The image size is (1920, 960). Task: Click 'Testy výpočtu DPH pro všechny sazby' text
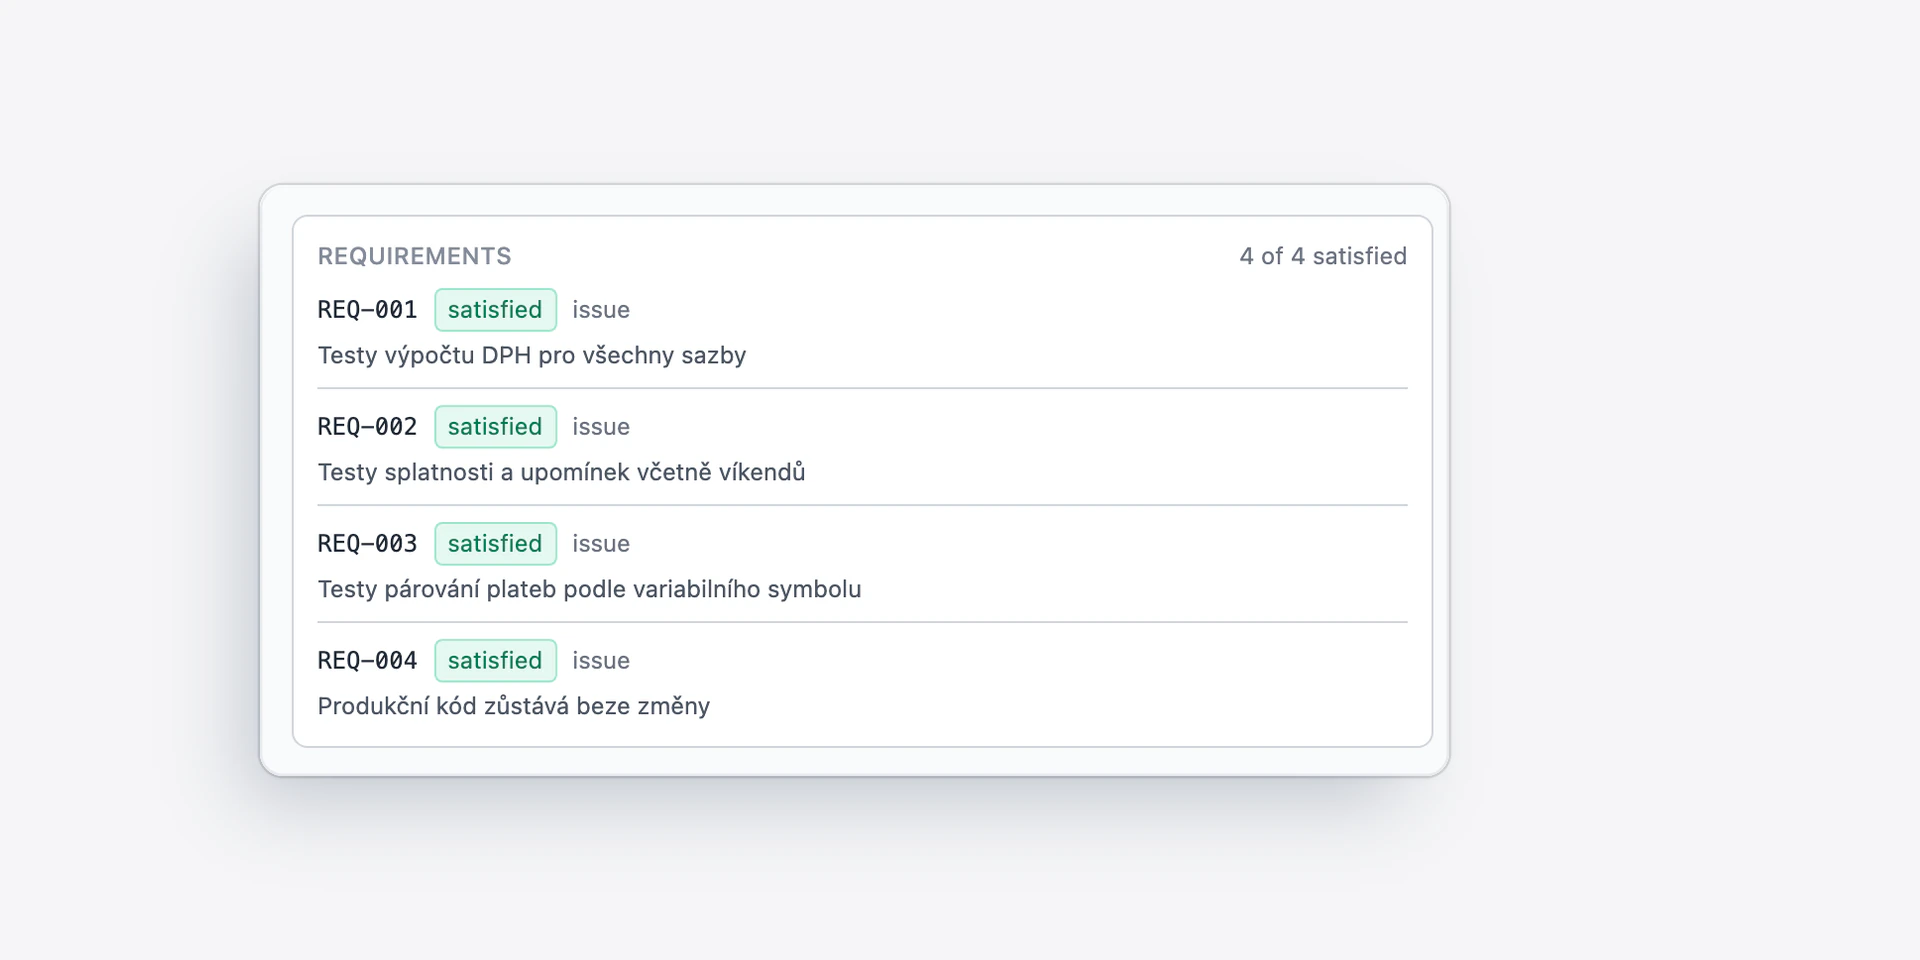pyautogui.click(x=532, y=356)
